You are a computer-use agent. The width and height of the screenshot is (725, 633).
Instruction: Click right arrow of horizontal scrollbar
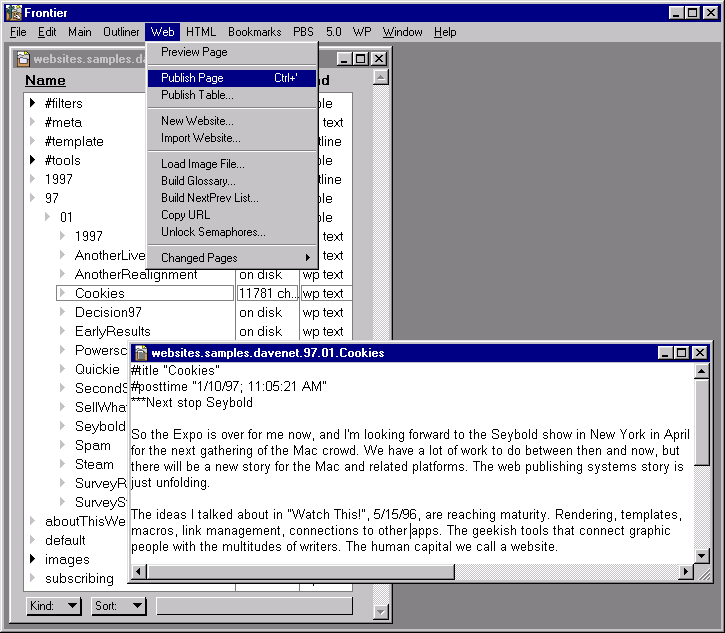685,571
